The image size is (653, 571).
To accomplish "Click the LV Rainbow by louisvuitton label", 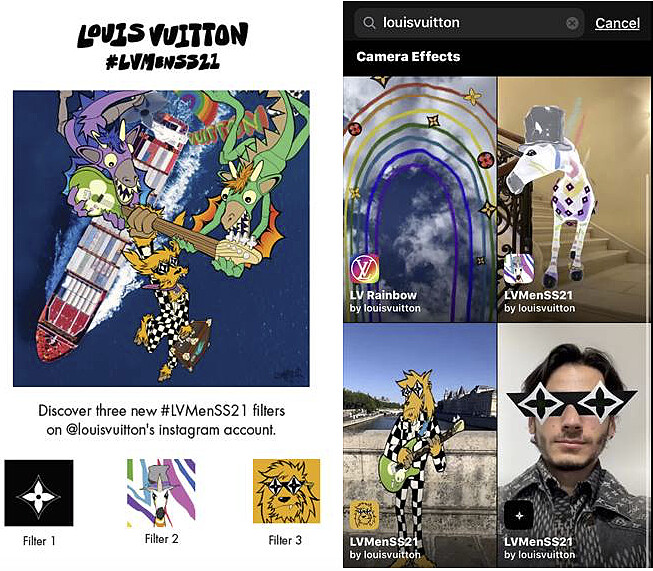I will click(385, 302).
